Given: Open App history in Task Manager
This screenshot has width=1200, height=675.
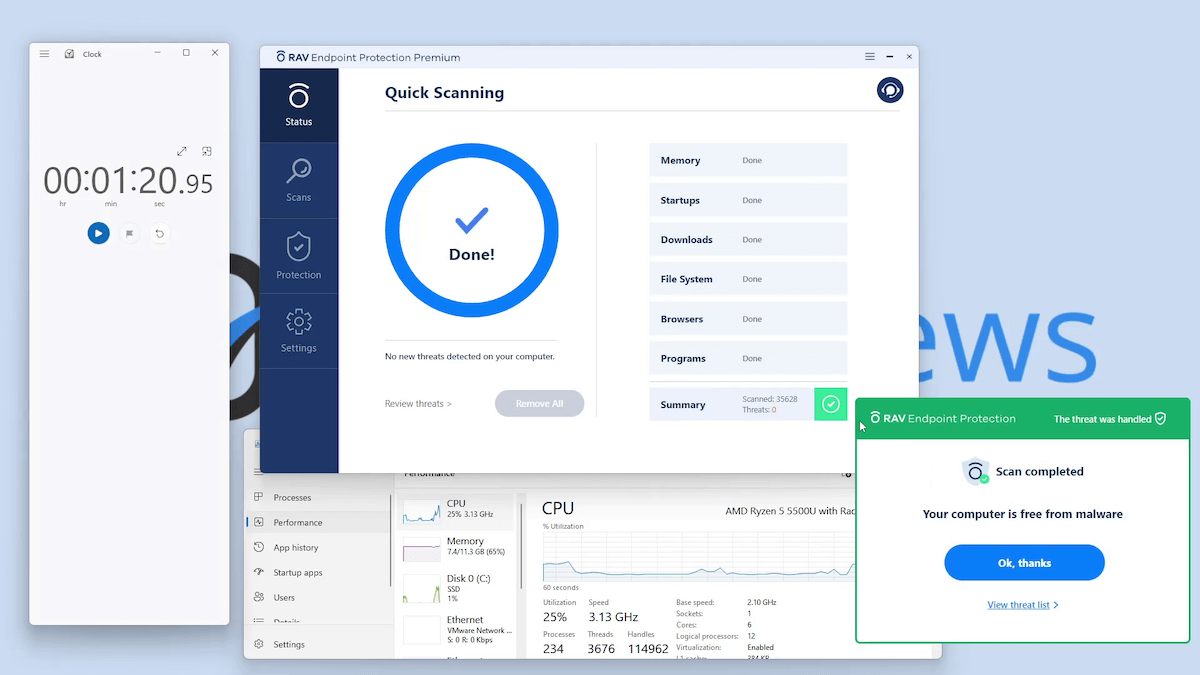Looking at the screenshot, I should click(x=296, y=548).
